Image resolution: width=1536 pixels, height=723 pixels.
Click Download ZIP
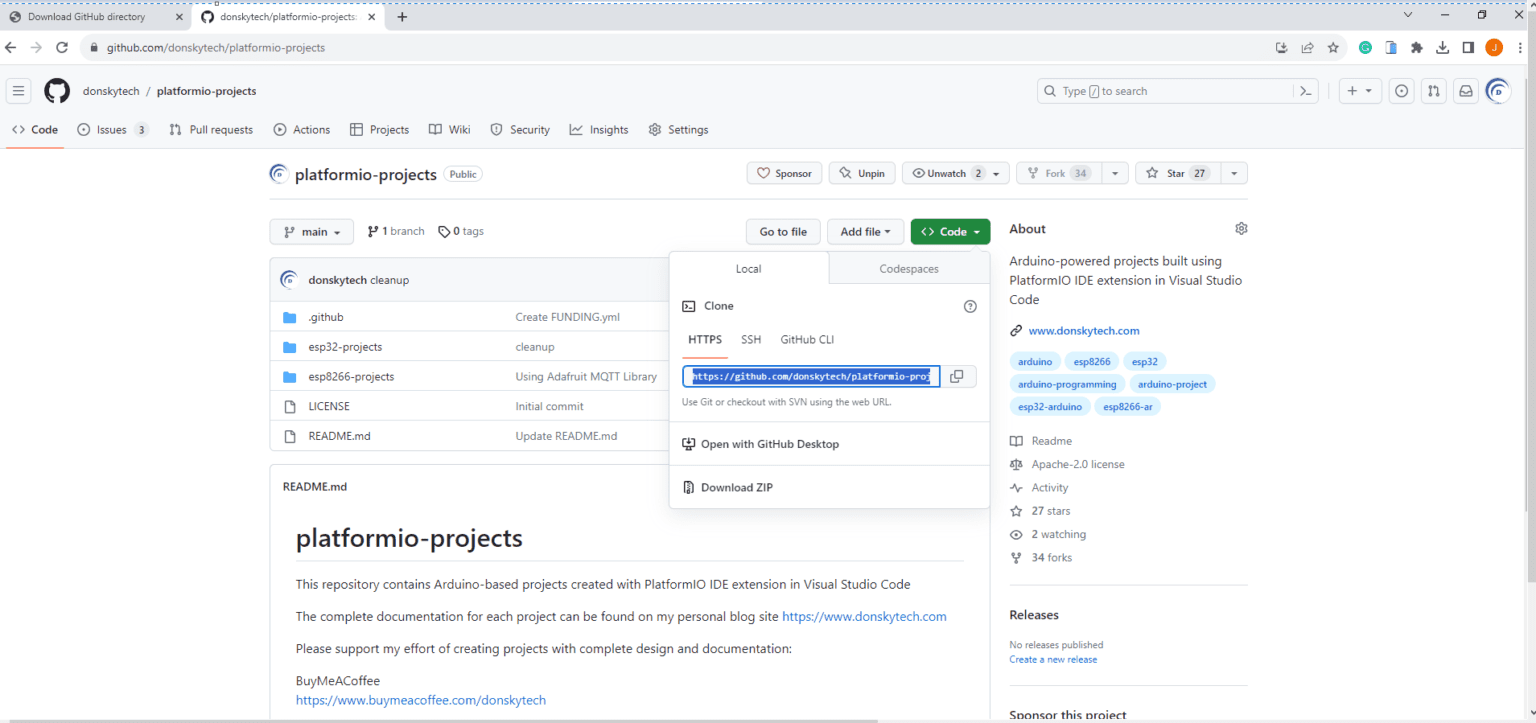pos(737,487)
